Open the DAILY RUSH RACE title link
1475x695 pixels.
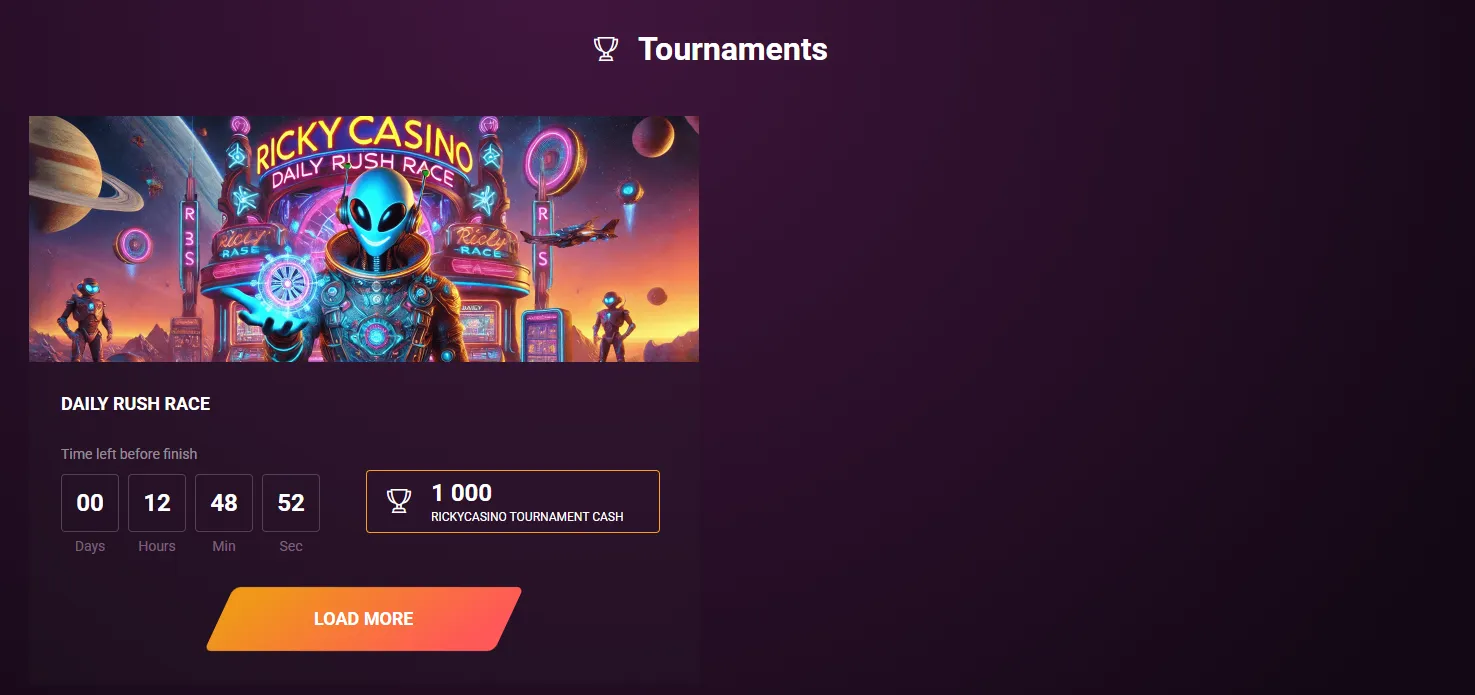pos(136,404)
